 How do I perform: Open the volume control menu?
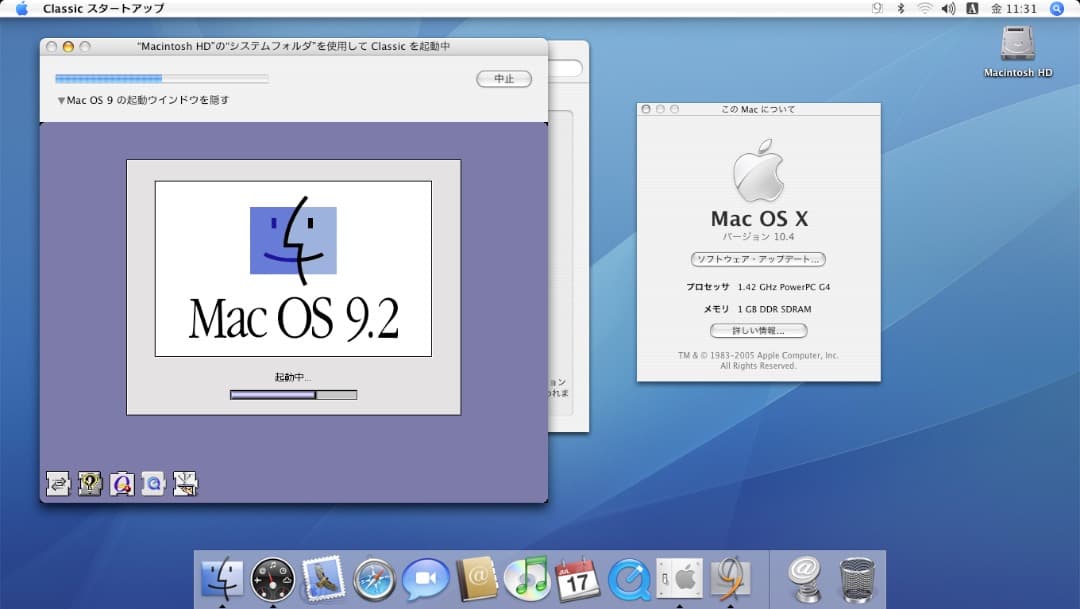948,8
